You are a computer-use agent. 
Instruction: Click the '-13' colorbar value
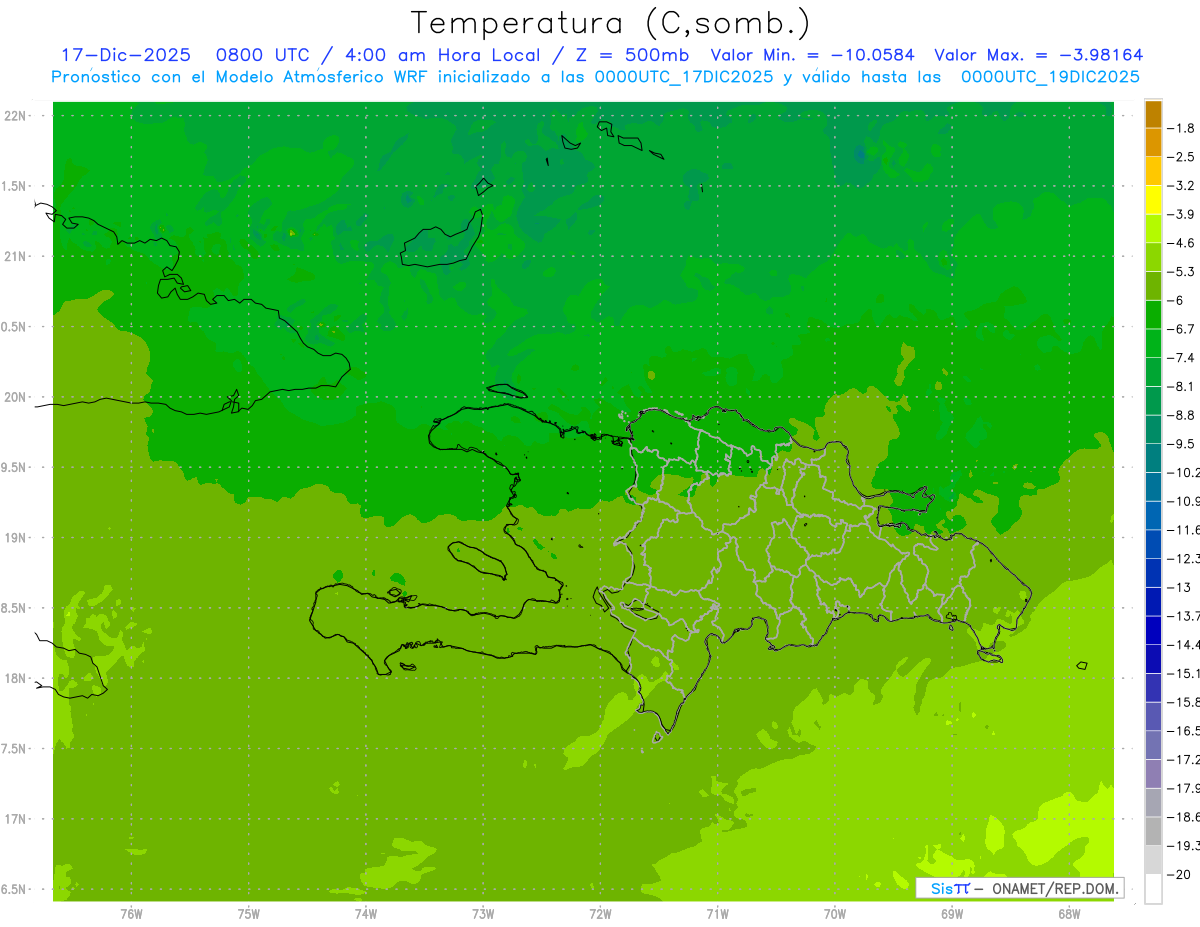click(1179, 587)
